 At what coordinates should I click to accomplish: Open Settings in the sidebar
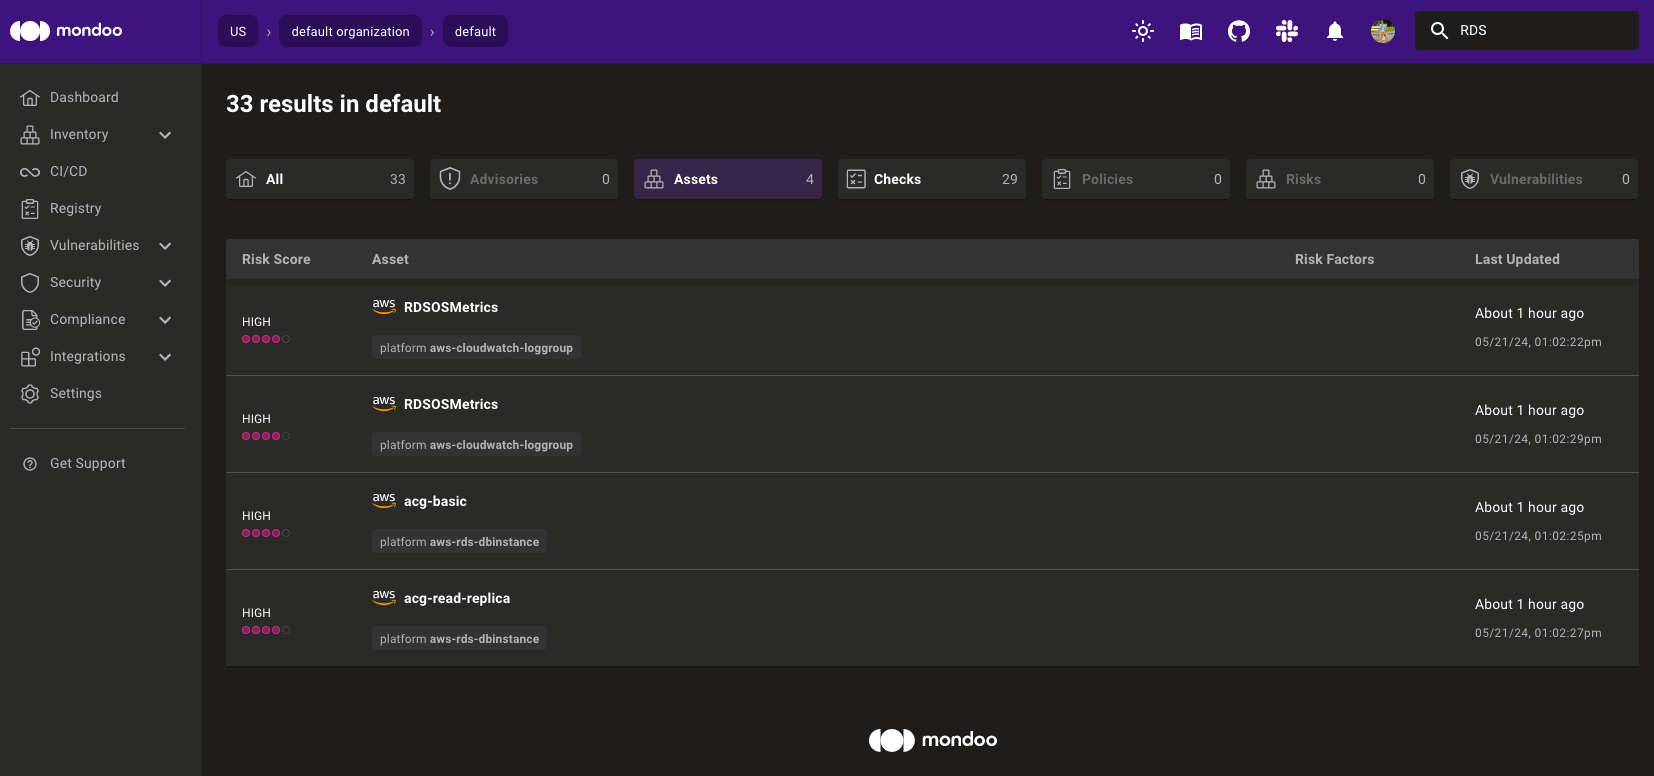(76, 393)
